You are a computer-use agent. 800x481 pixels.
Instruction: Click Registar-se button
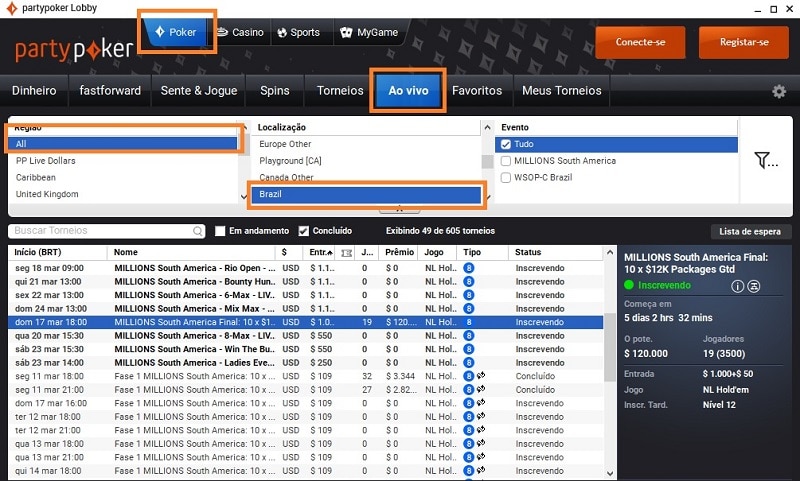tap(744, 42)
